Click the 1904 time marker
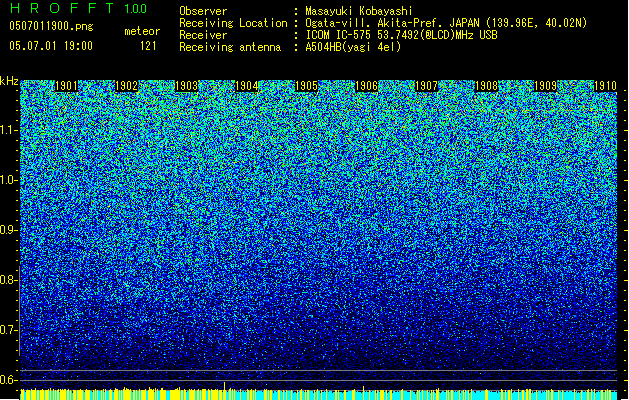Viewport: 629px width, 400px height. click(246, 86)
